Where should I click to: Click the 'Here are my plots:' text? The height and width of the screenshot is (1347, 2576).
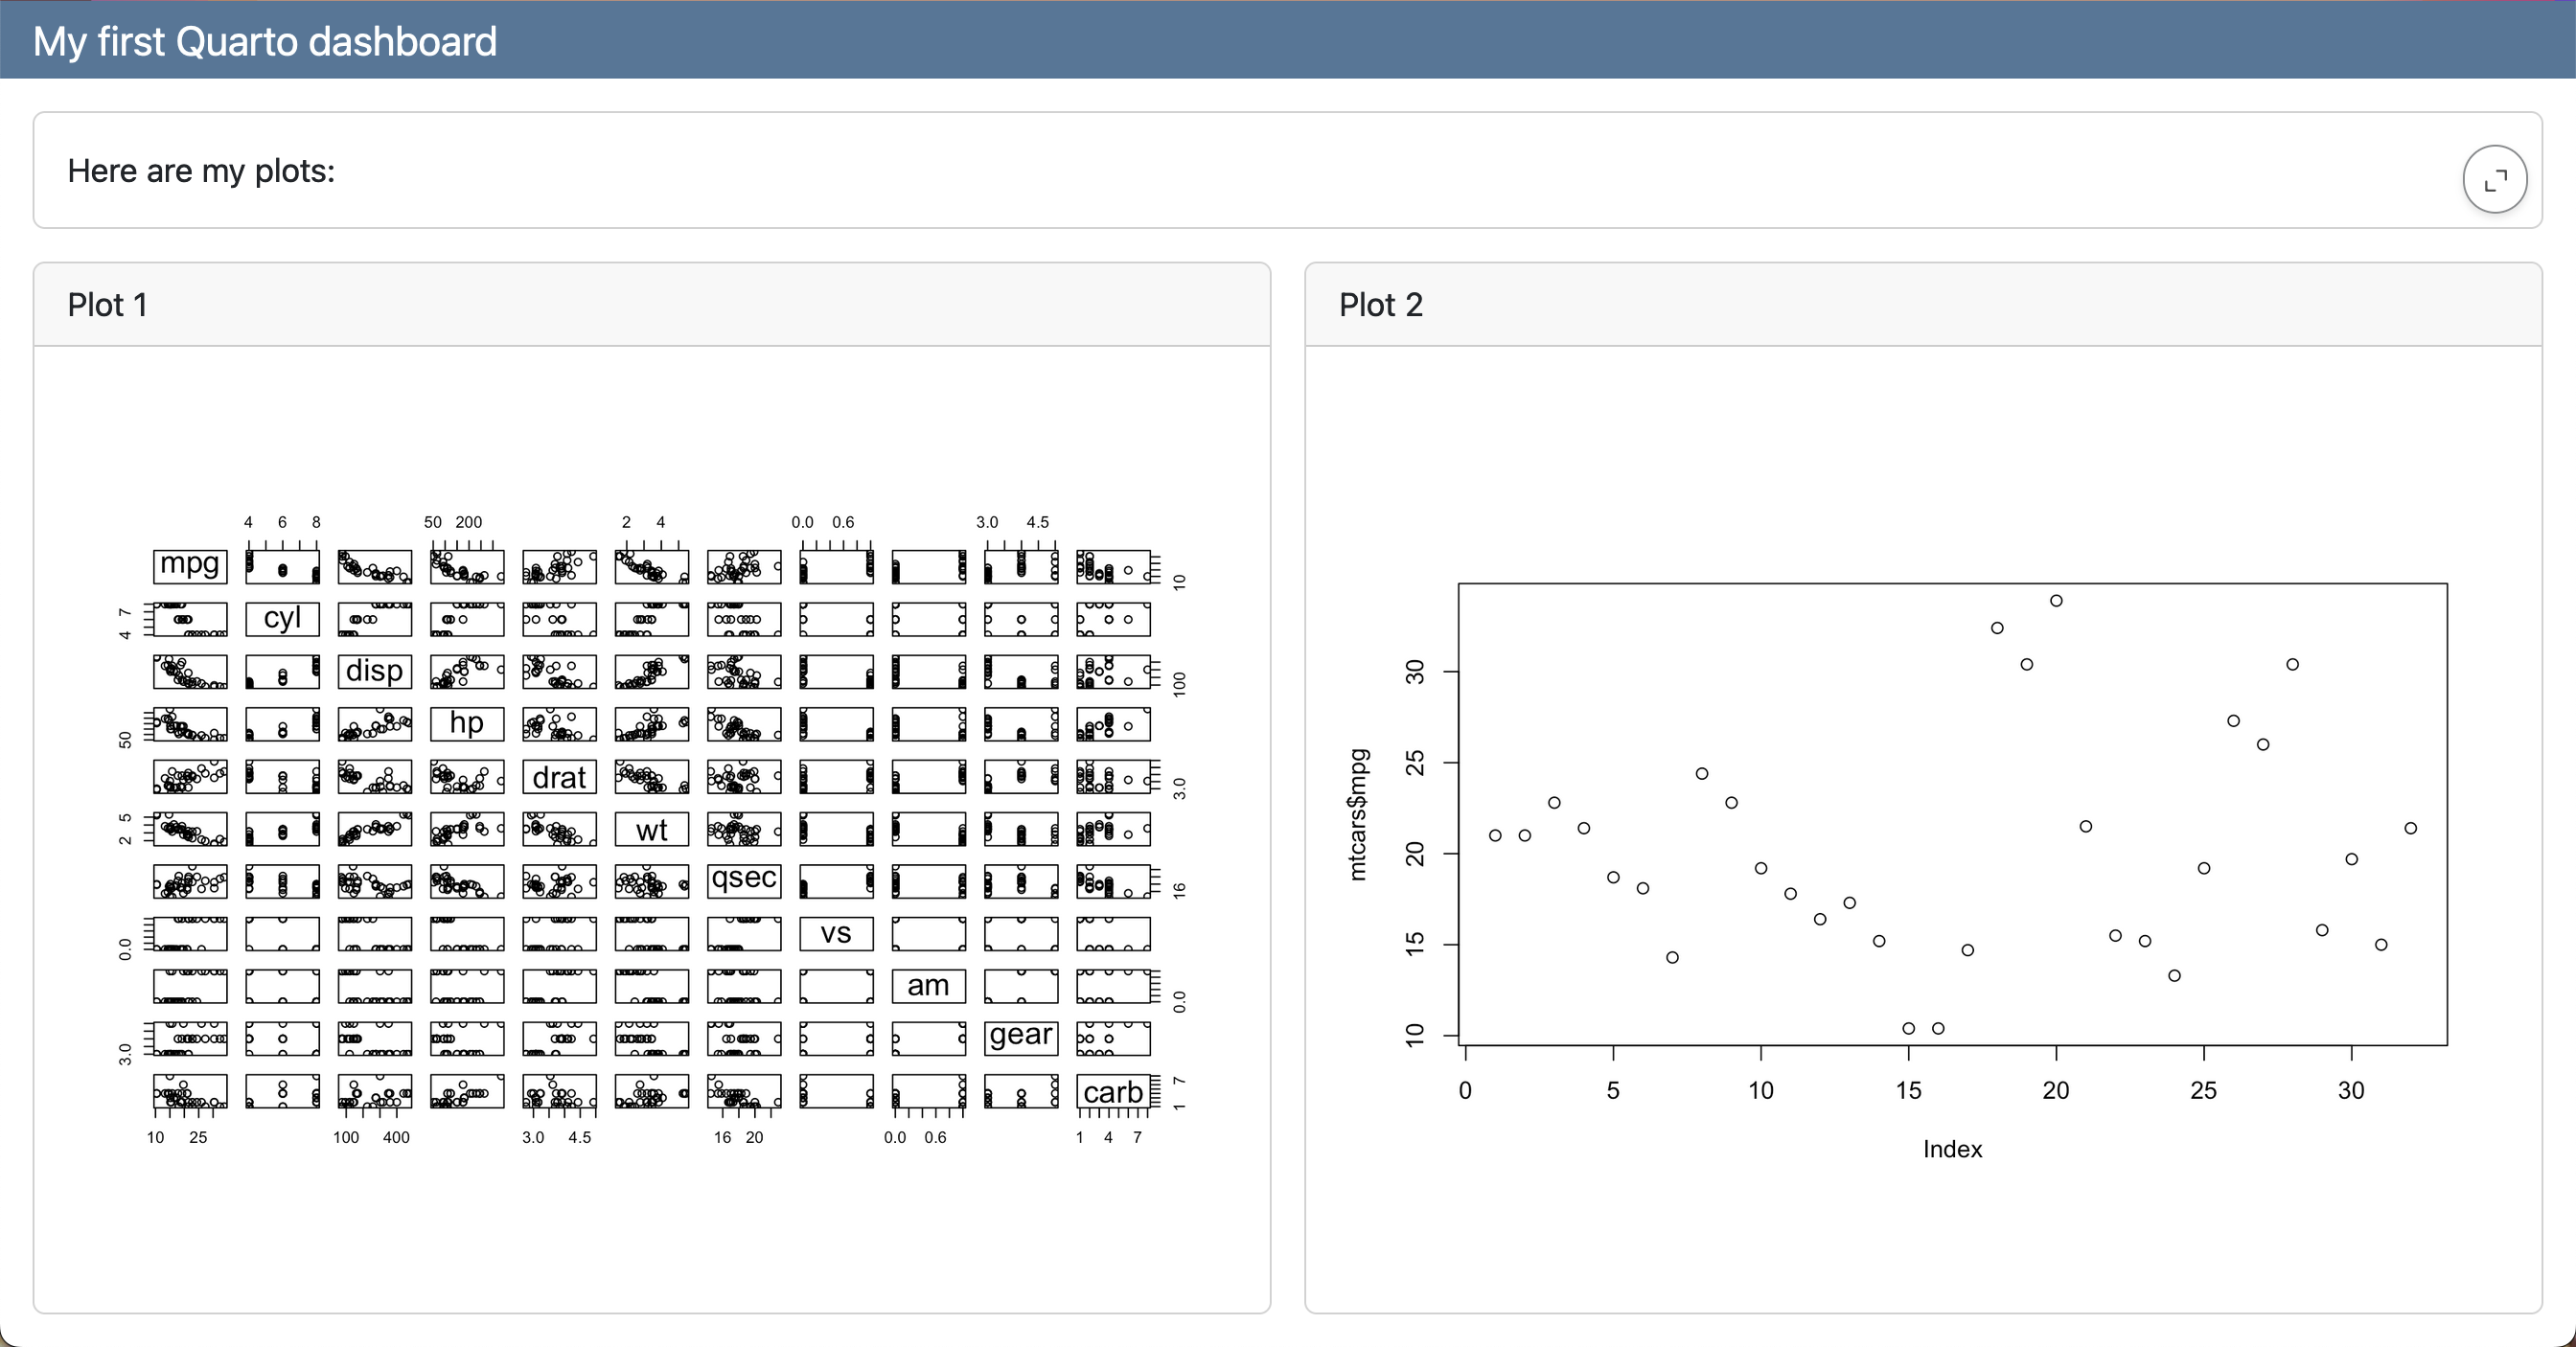[201, 171]
